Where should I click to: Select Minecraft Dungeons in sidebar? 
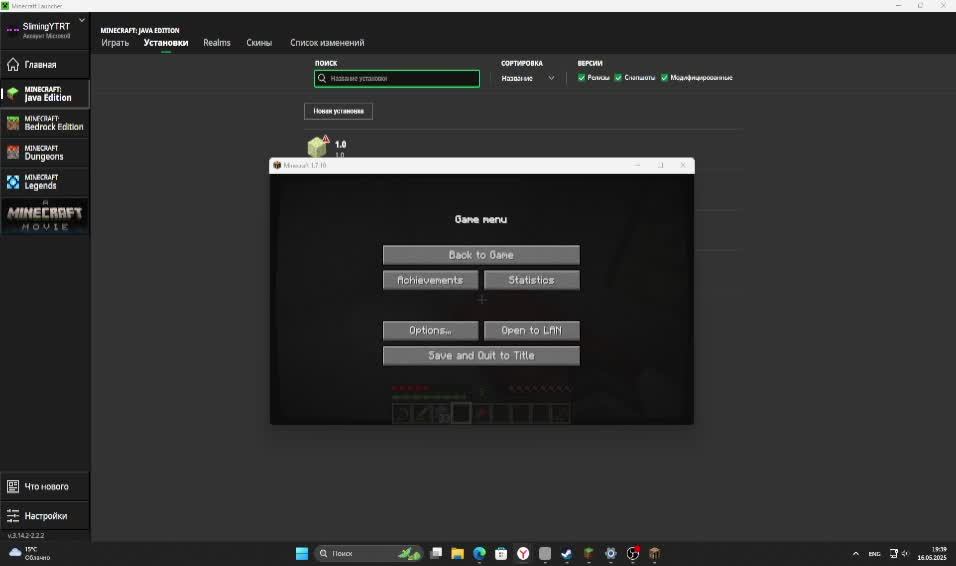coord(45,152)
